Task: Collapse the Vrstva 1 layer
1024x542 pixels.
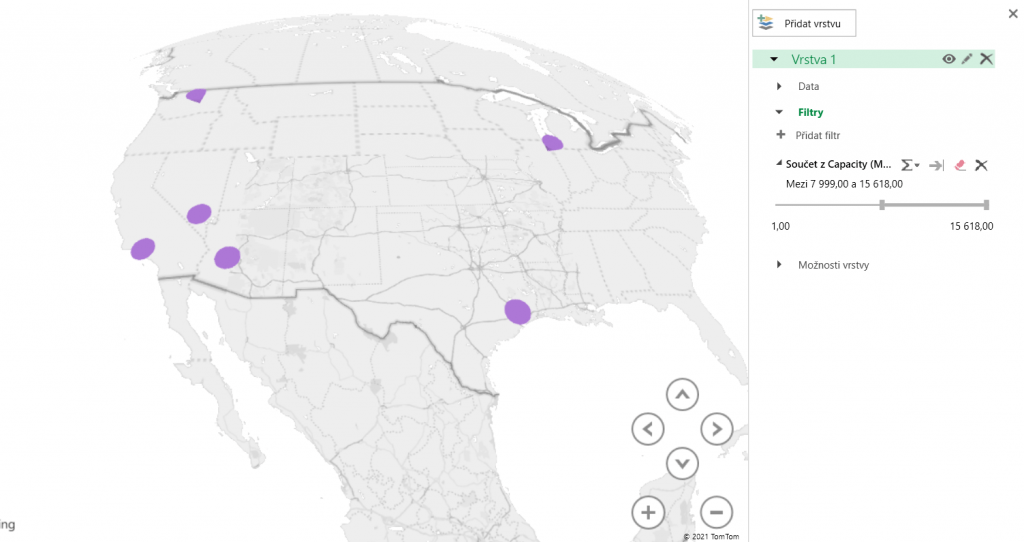Action: pos(774,60)
